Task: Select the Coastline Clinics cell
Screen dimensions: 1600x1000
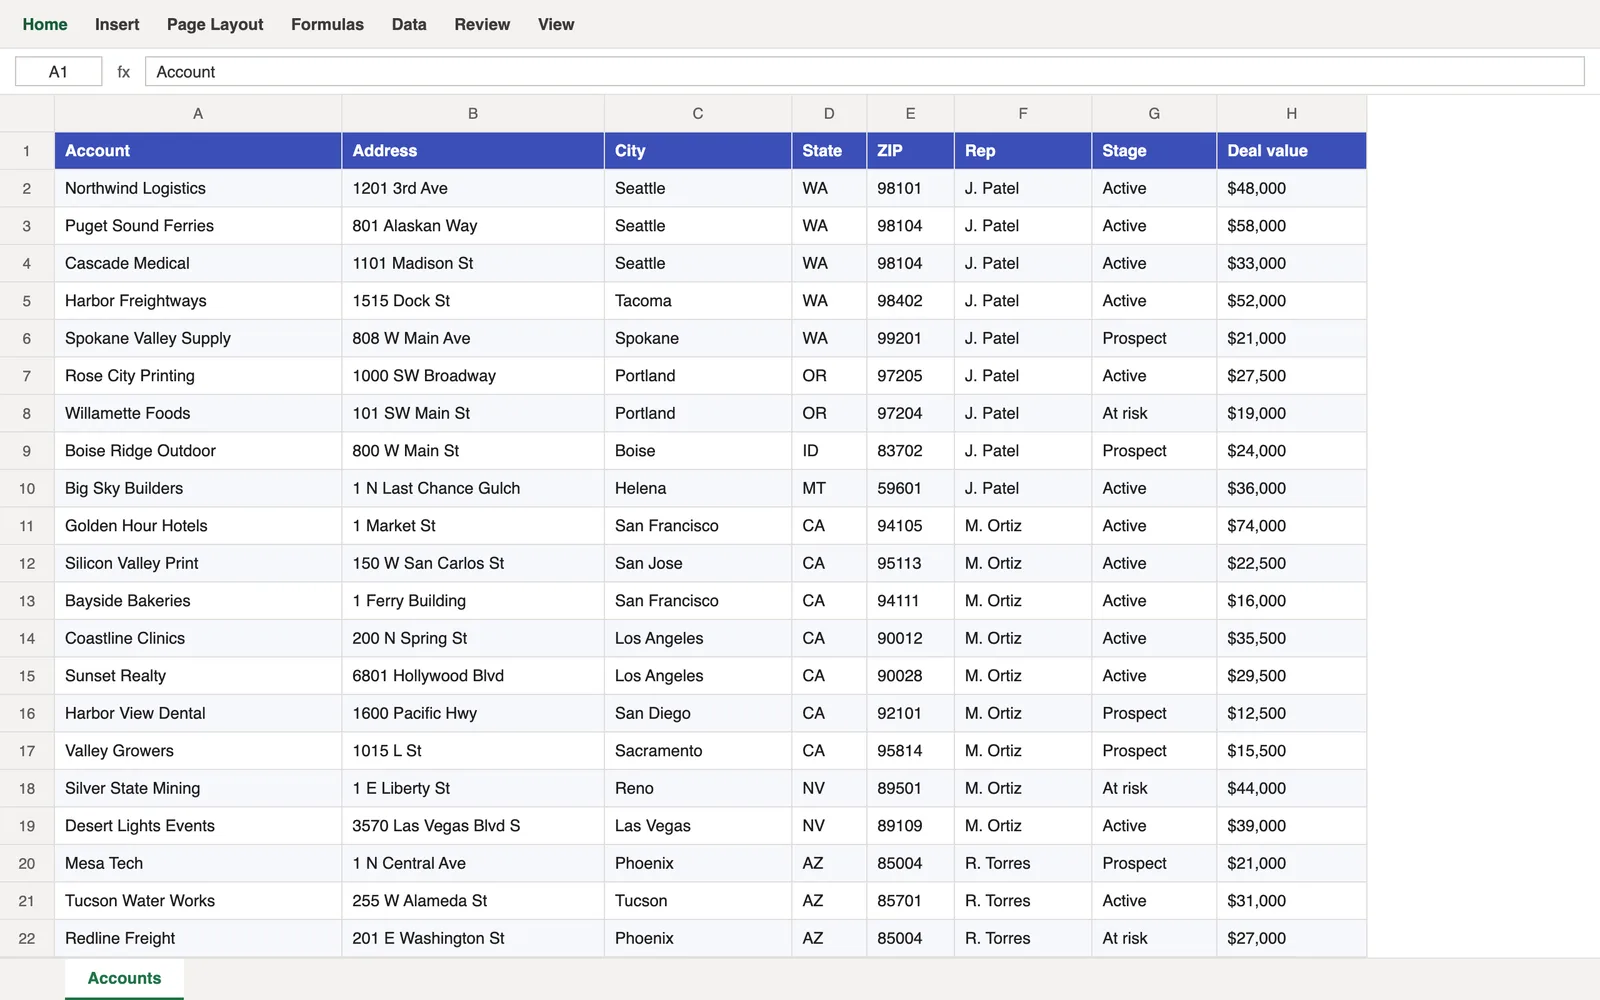Action: 198,638
